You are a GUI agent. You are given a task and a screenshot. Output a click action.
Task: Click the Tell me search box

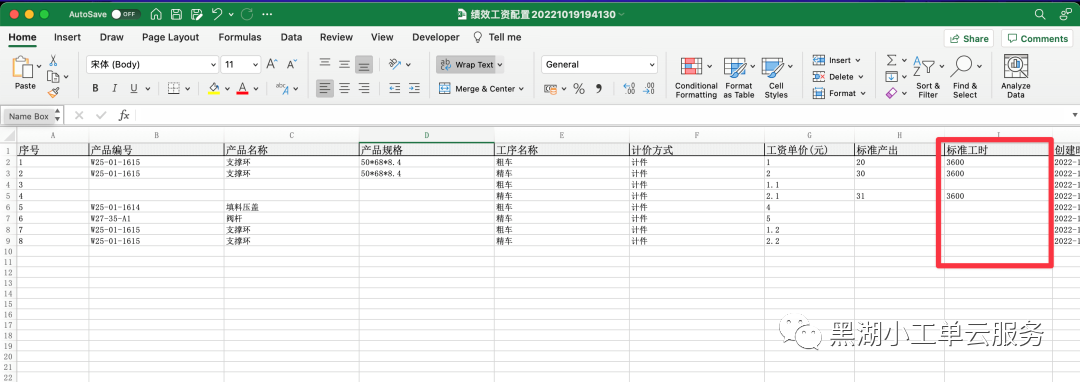tap(497, 37)
